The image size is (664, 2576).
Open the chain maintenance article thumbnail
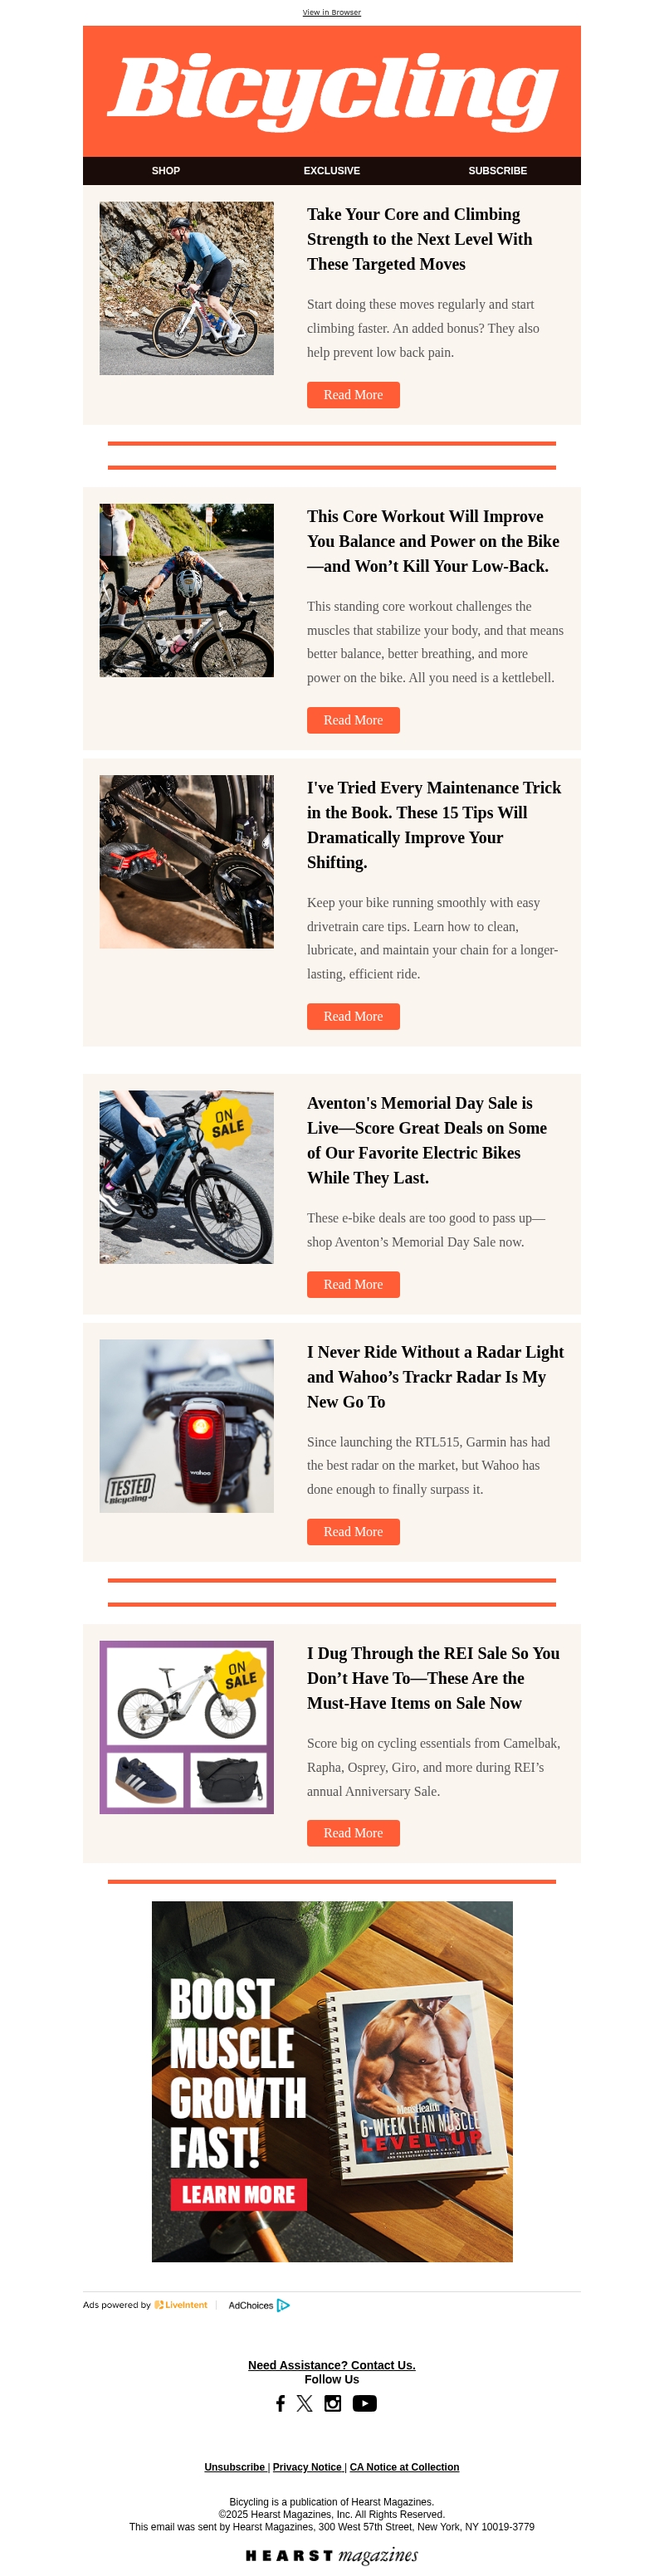[187, 862]
